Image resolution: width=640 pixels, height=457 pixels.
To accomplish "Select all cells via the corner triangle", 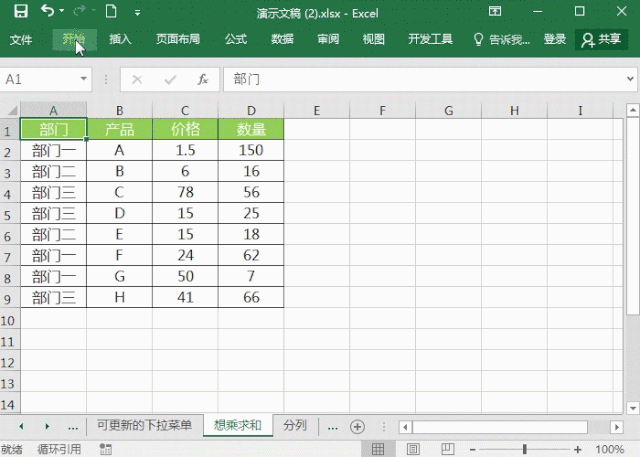I will coord(12,110).
